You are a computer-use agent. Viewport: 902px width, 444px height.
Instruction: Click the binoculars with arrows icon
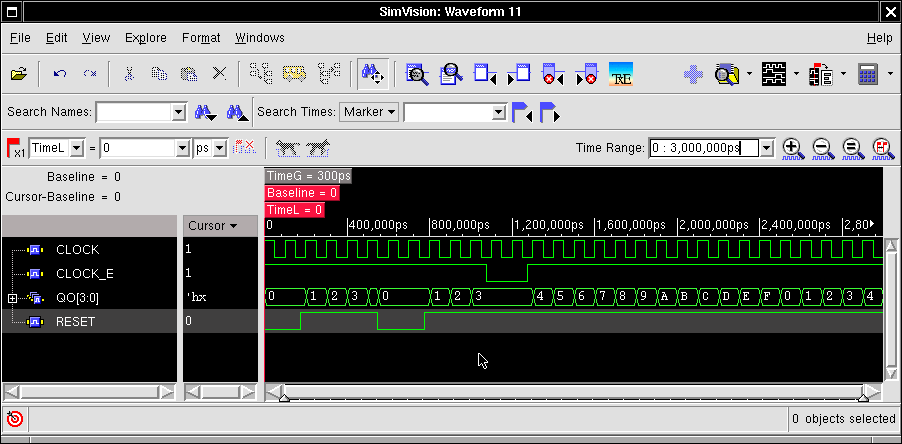[373, 74]
